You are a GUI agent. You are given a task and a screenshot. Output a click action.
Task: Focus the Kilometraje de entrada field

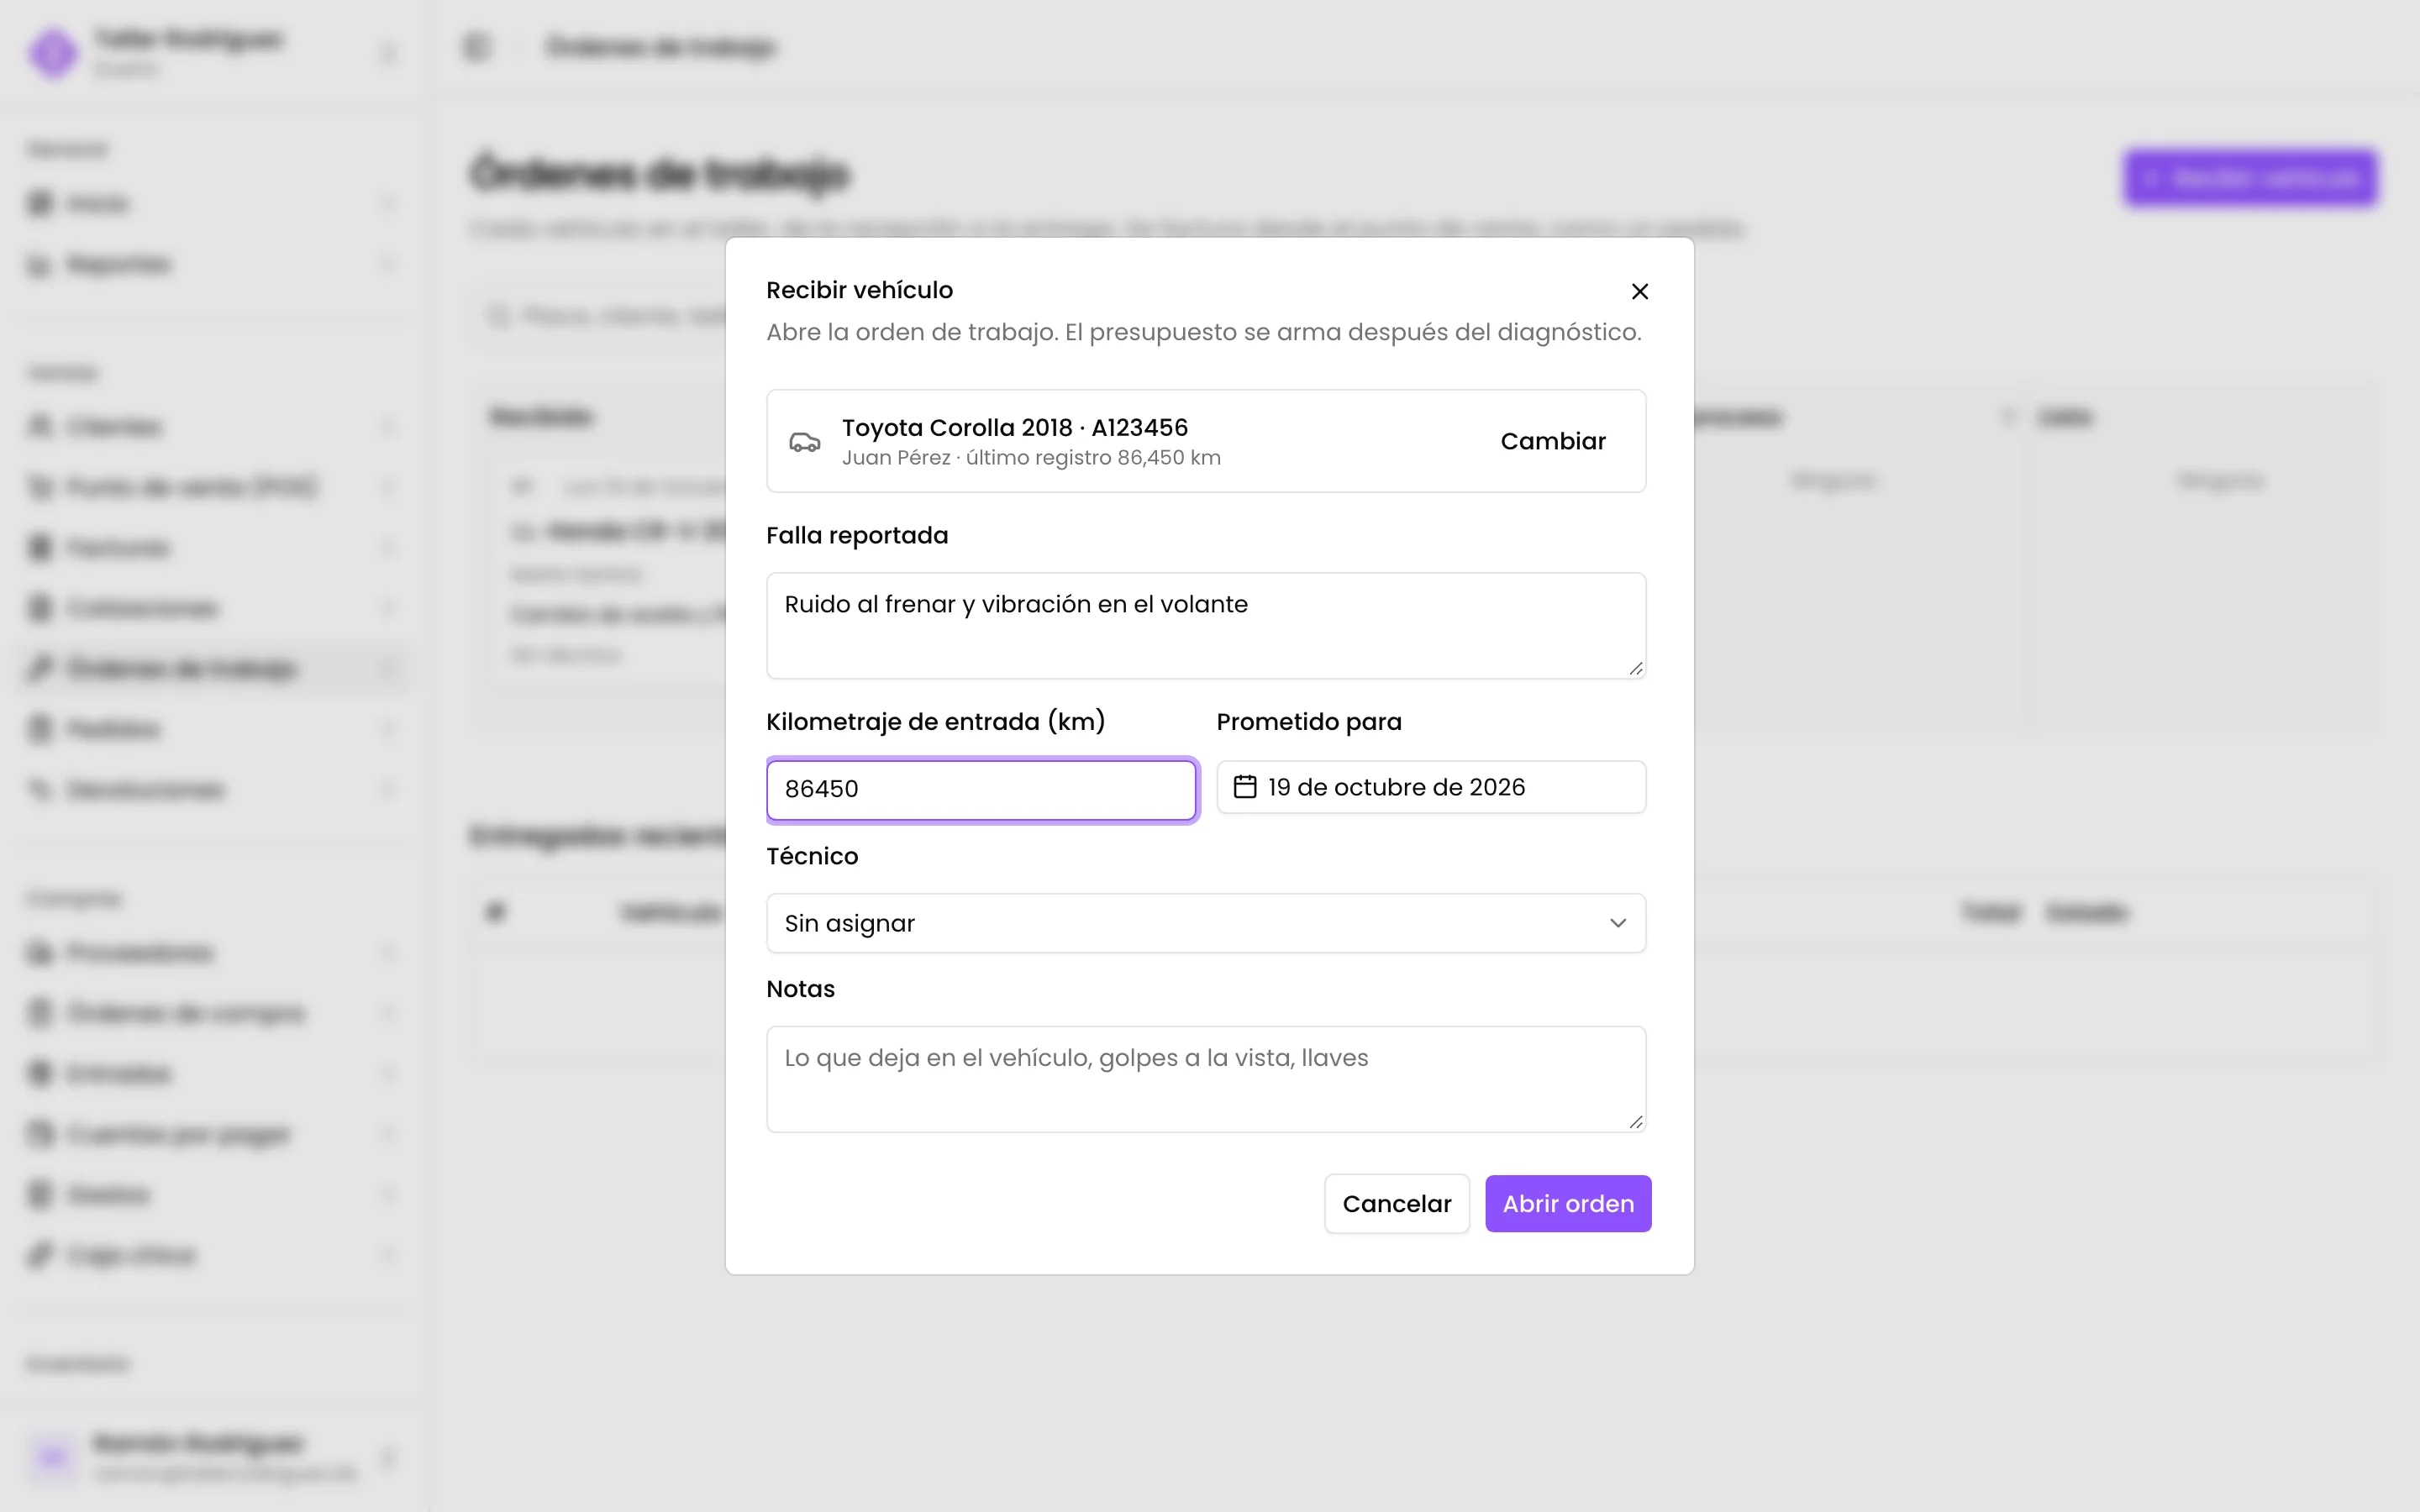(x=981, y=789)
